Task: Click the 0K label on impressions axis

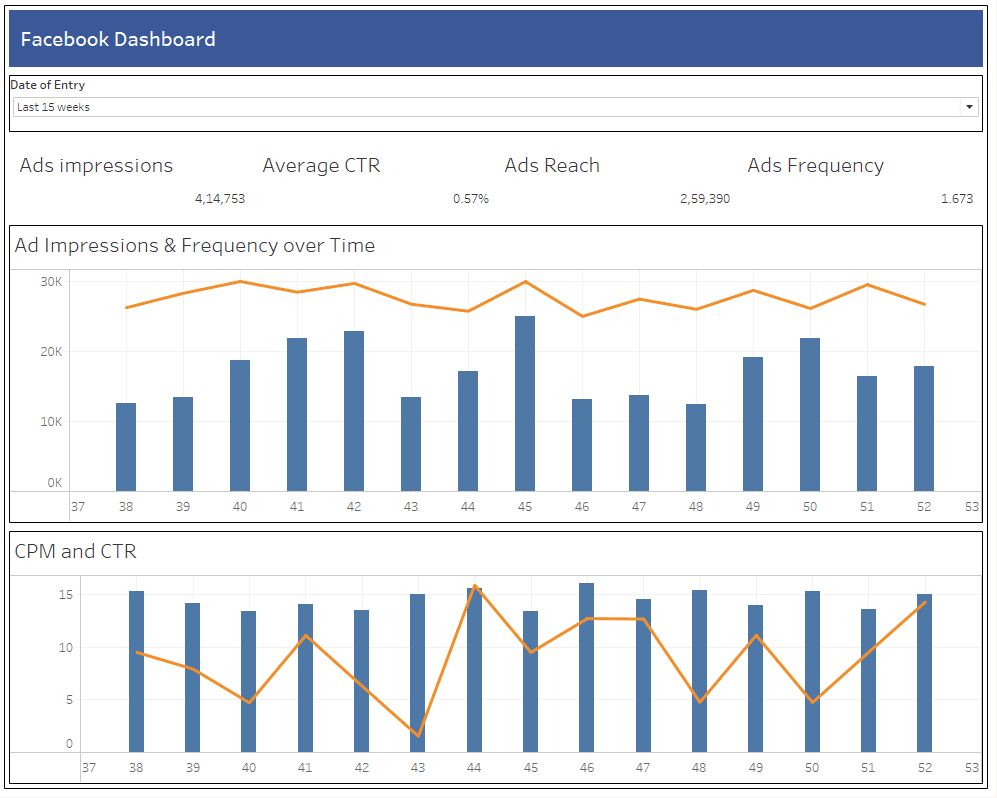Action: coord(55,483)
